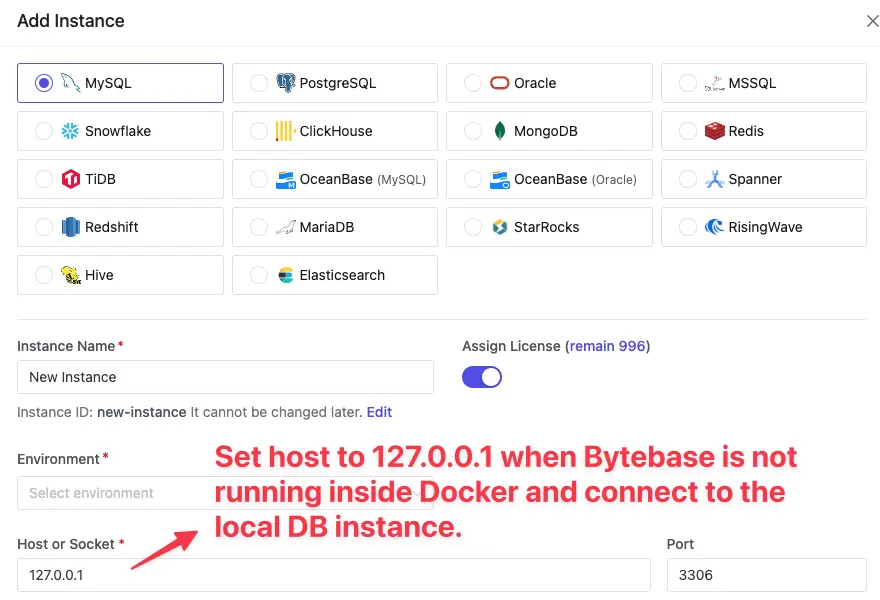Screen dimensions: 880x600
Task: Select the MySQL radio button
Action: click(x=44, y=83)
